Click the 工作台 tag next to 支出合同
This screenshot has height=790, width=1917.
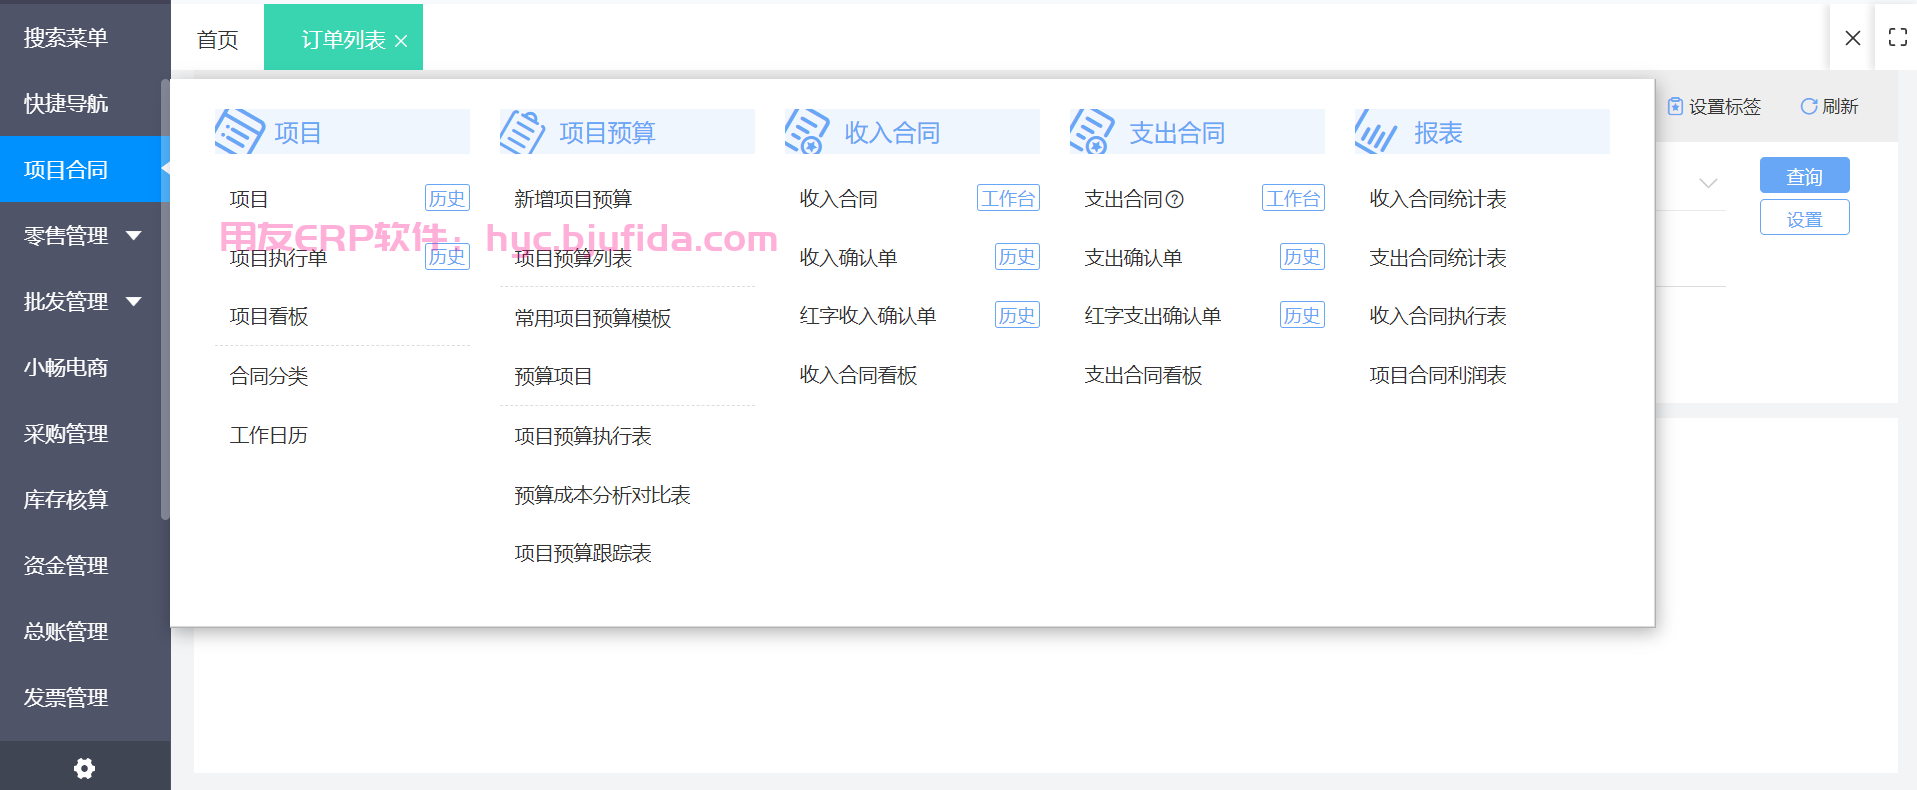tap(1293, 198)
